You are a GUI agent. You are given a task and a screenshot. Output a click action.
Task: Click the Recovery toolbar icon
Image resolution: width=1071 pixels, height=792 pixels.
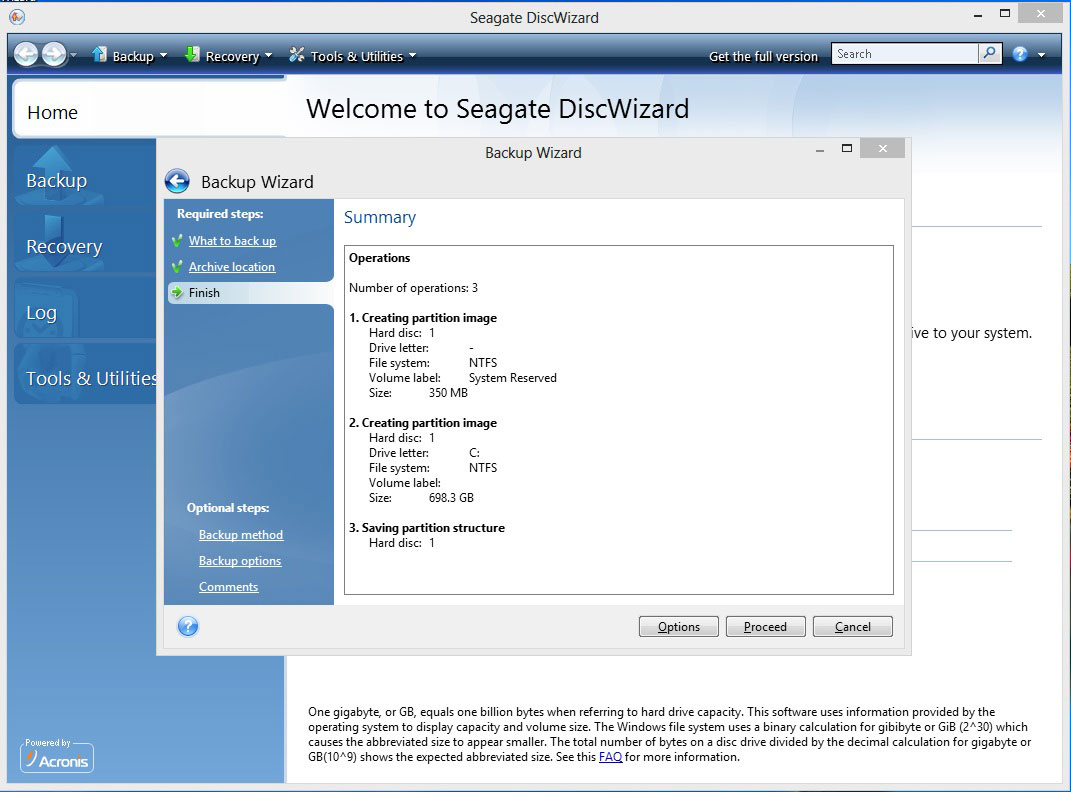(192, 55)
